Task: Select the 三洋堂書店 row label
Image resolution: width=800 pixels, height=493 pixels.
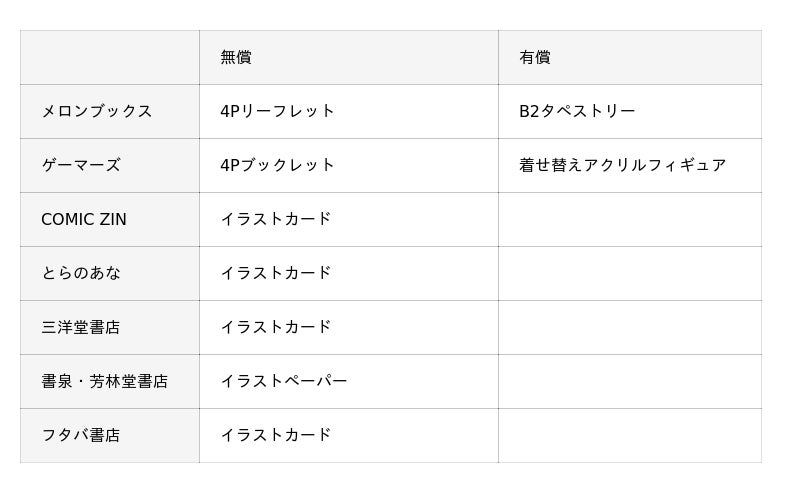Action: pos(81,328)
